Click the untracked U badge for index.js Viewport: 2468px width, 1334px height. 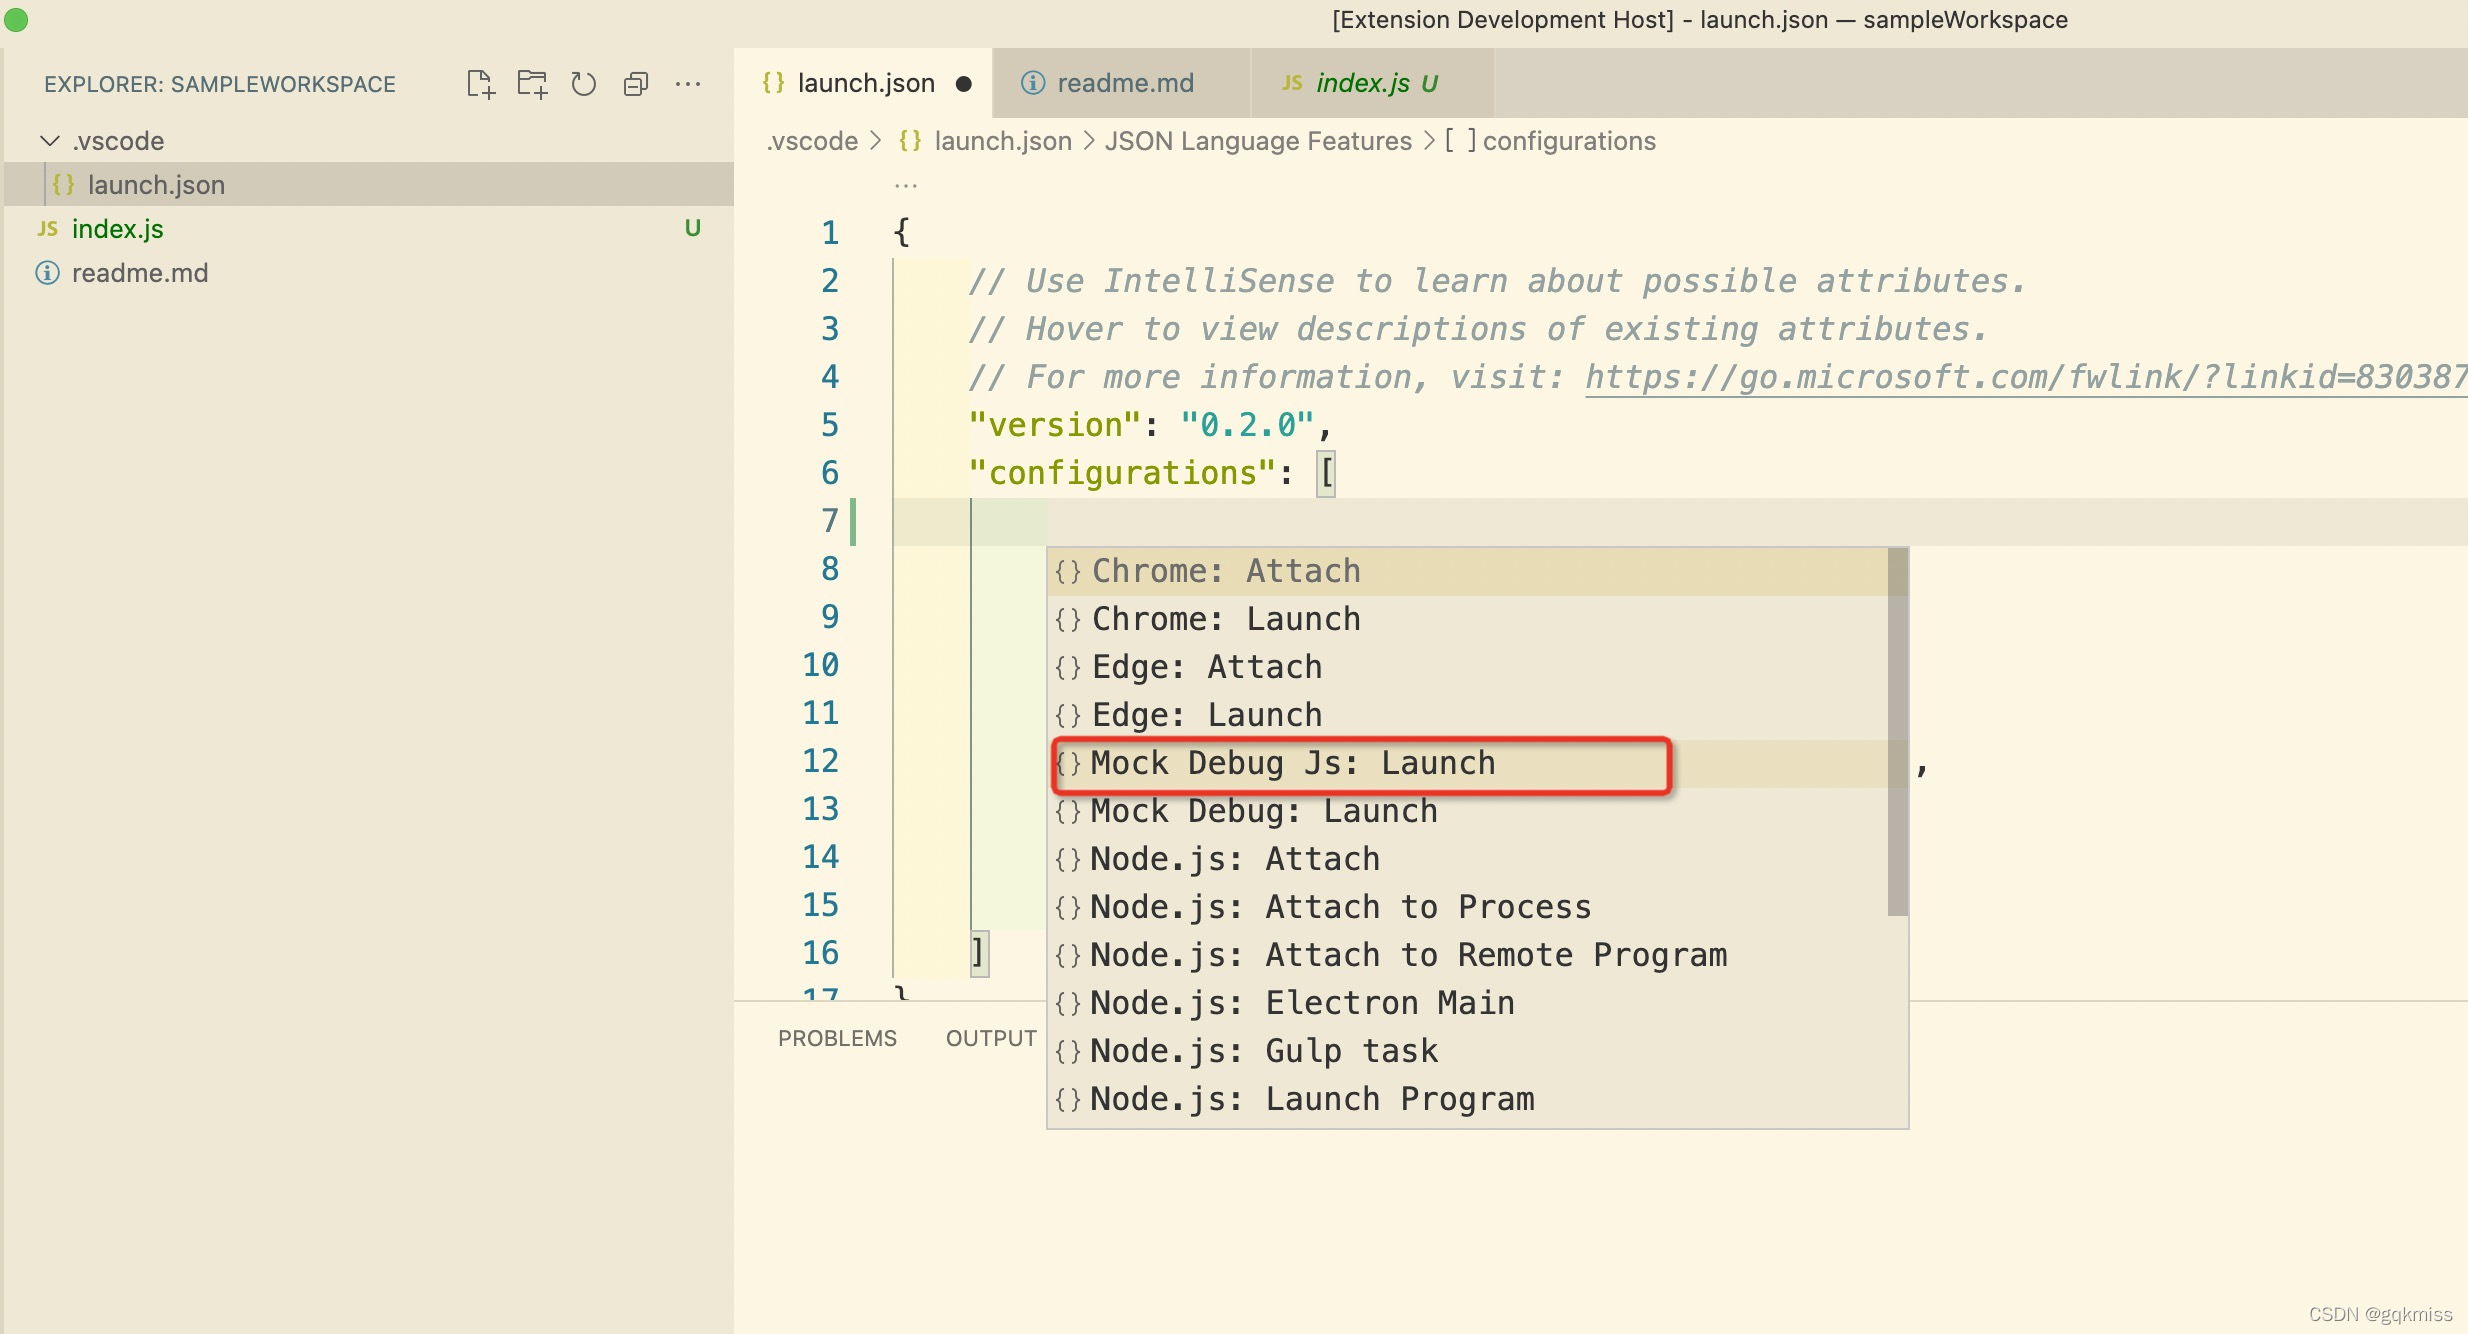click(x=692, y=228)
